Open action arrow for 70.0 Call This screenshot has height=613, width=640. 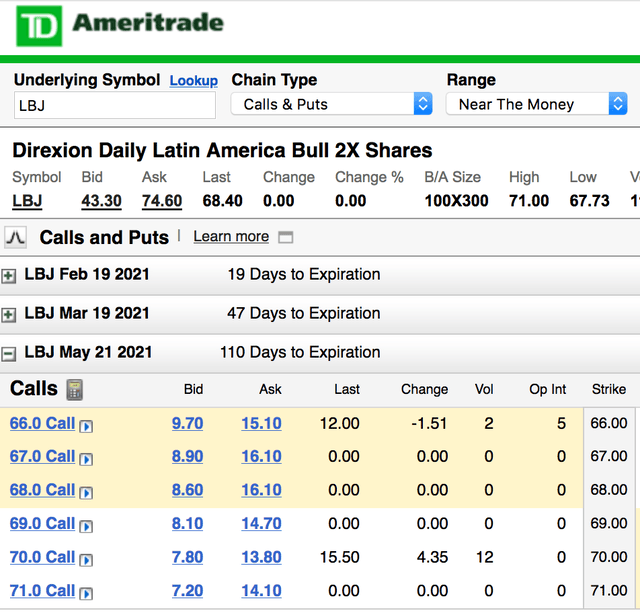click(86, 560)
